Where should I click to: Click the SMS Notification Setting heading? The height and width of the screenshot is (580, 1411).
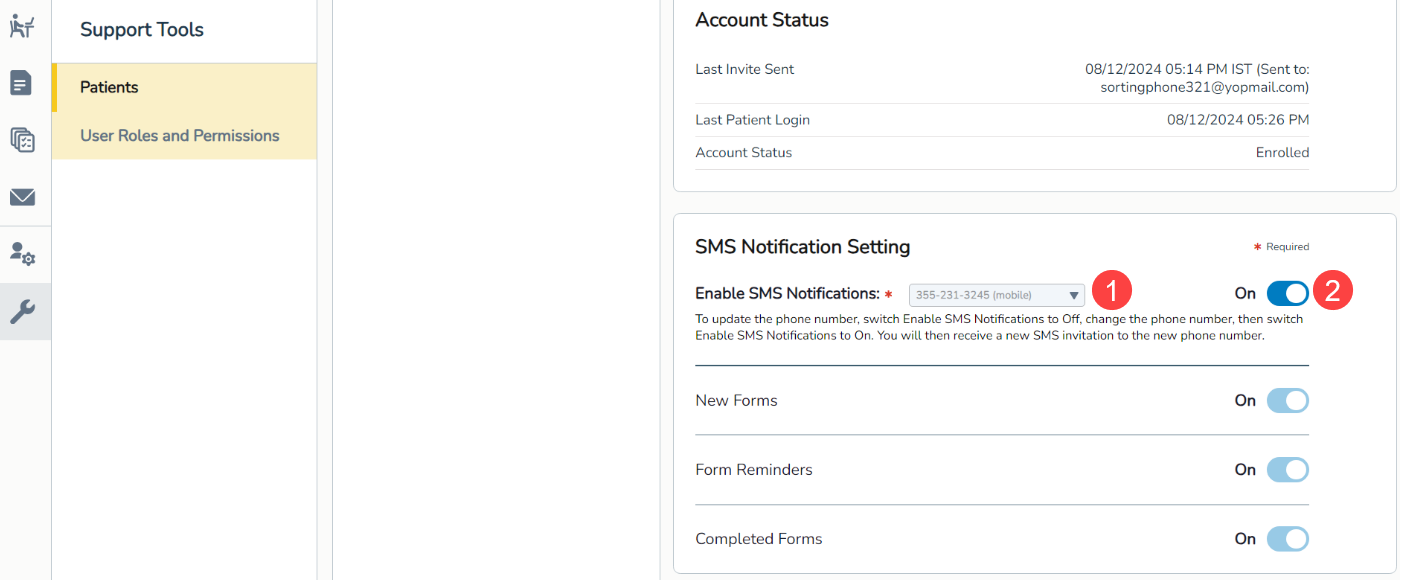pyautogui.click(x=802, y=246)
